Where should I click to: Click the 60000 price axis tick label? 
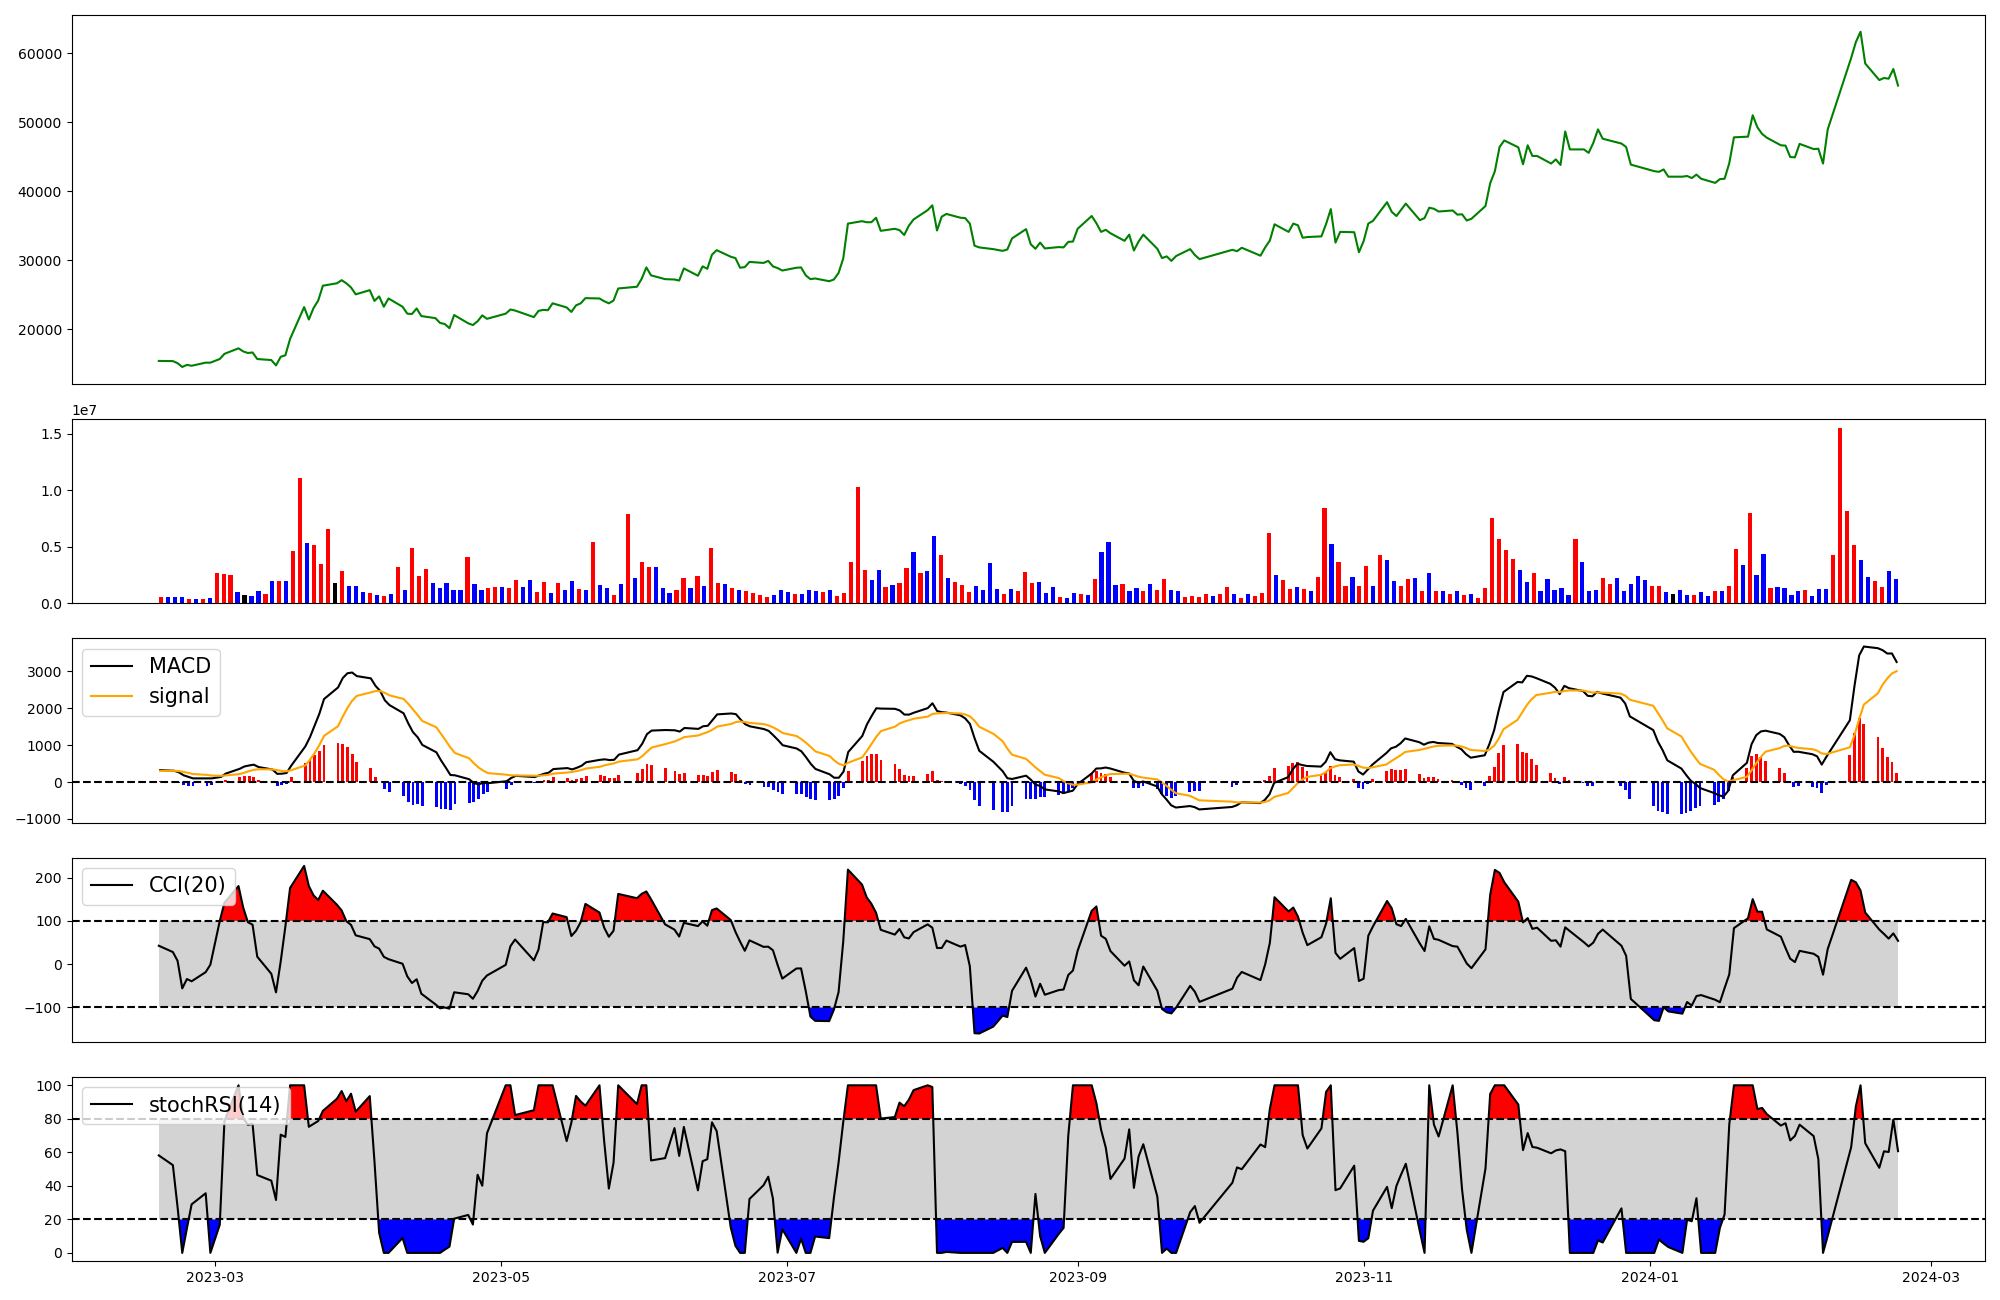coord(40,54)
